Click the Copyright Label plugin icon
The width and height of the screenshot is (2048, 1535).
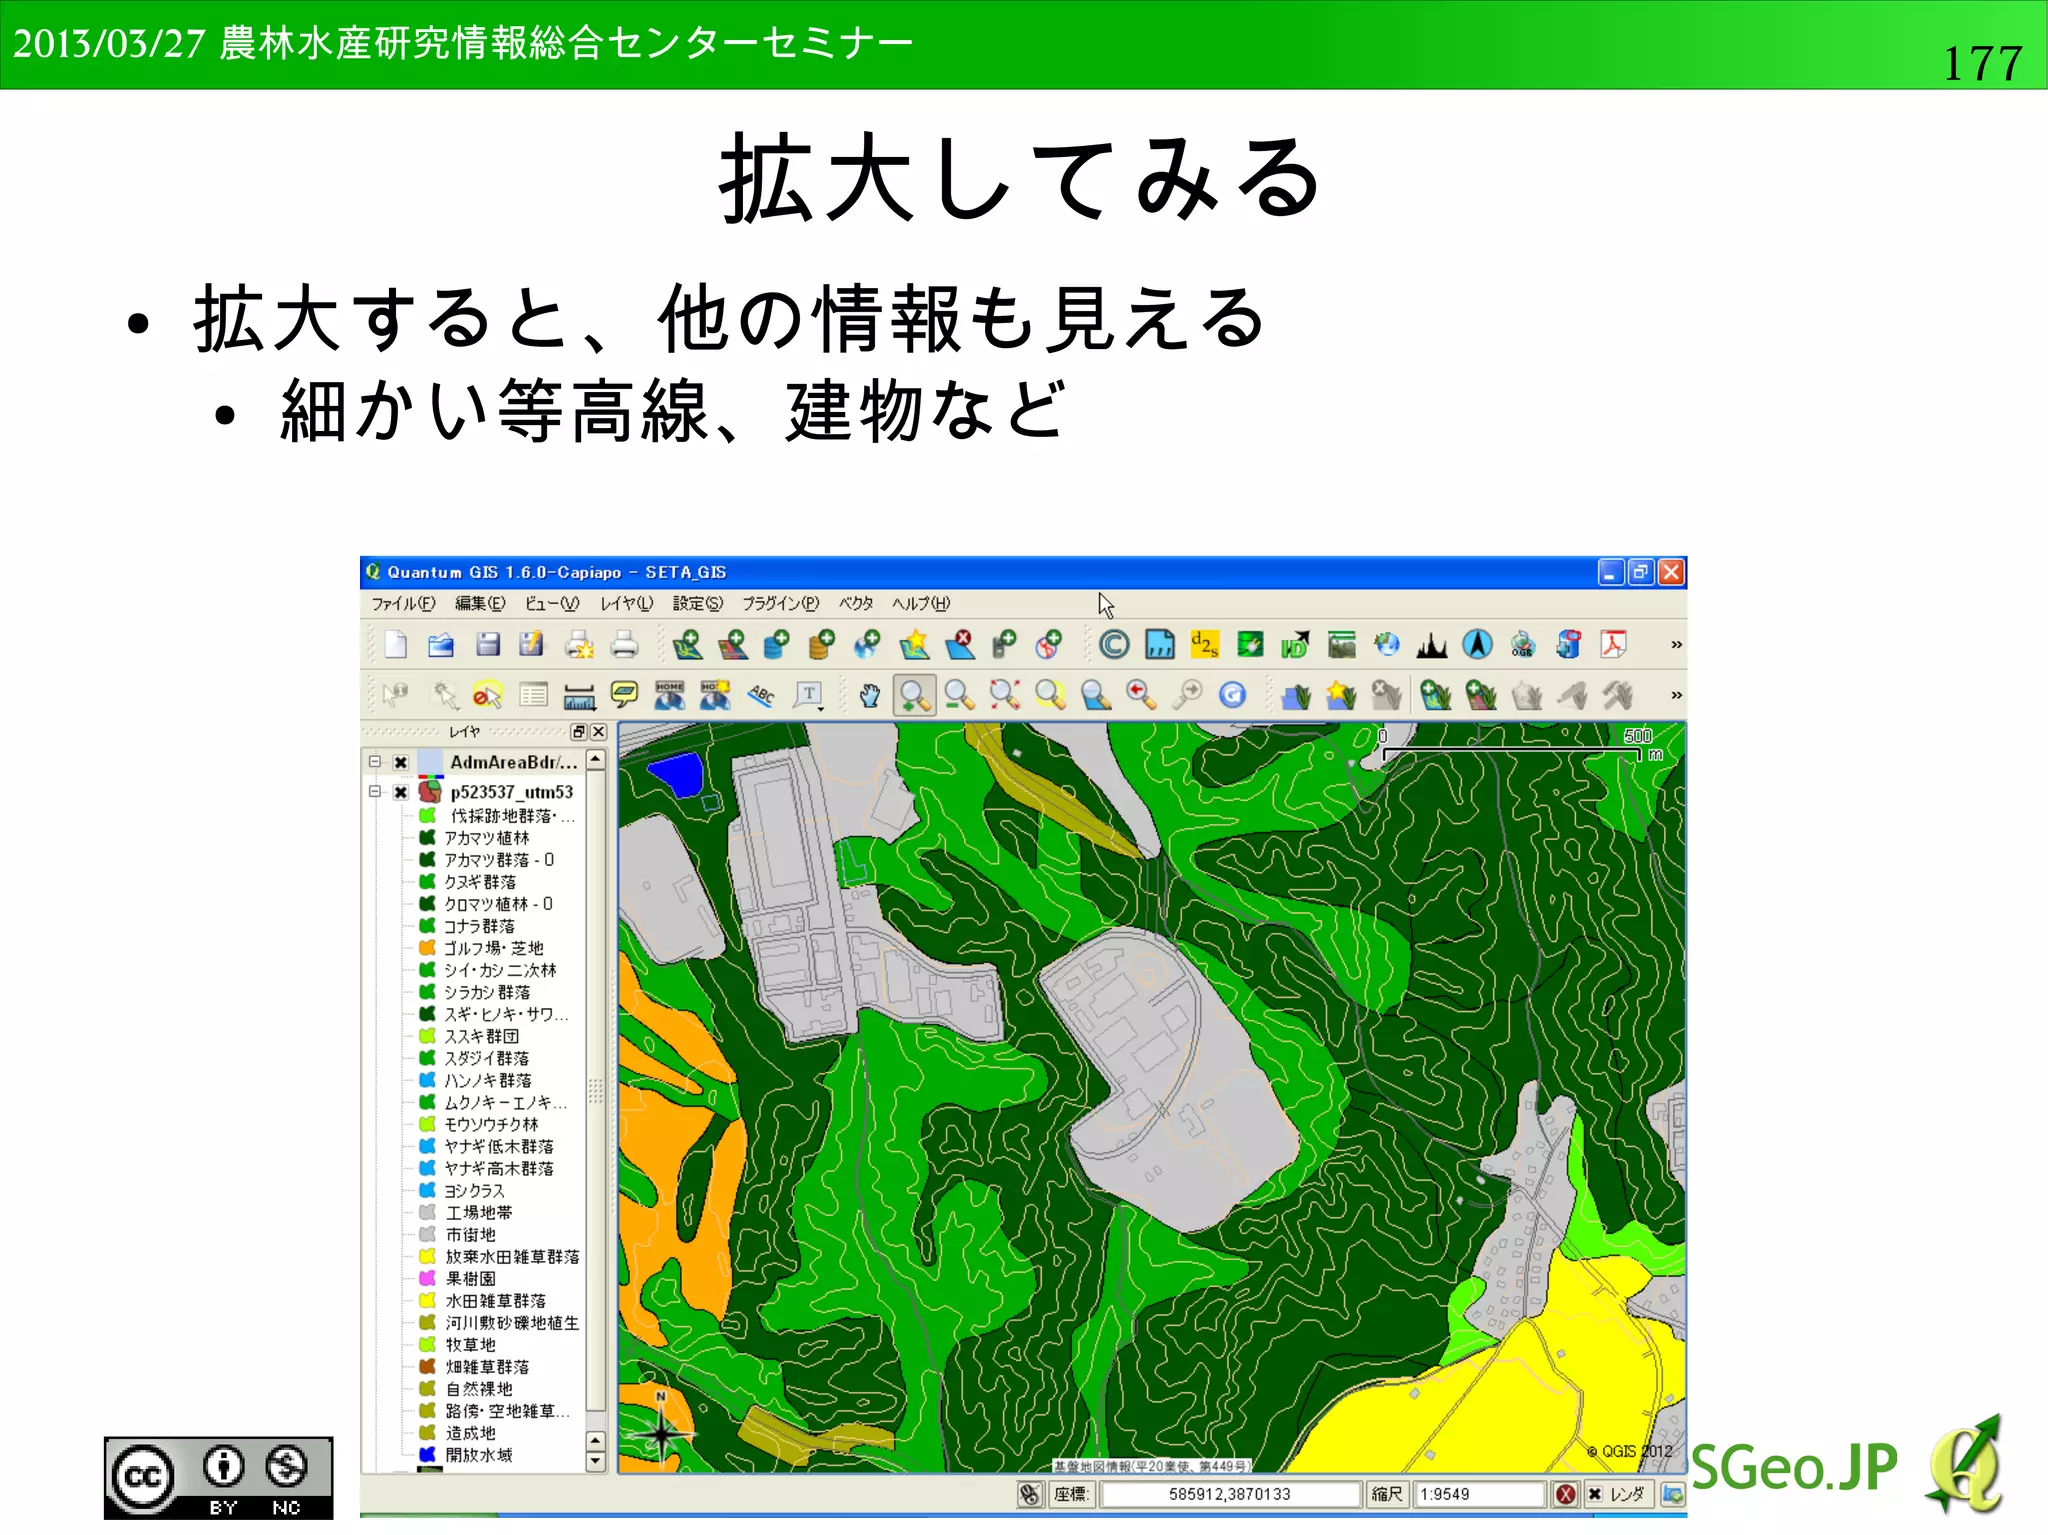click(1114, 645)
